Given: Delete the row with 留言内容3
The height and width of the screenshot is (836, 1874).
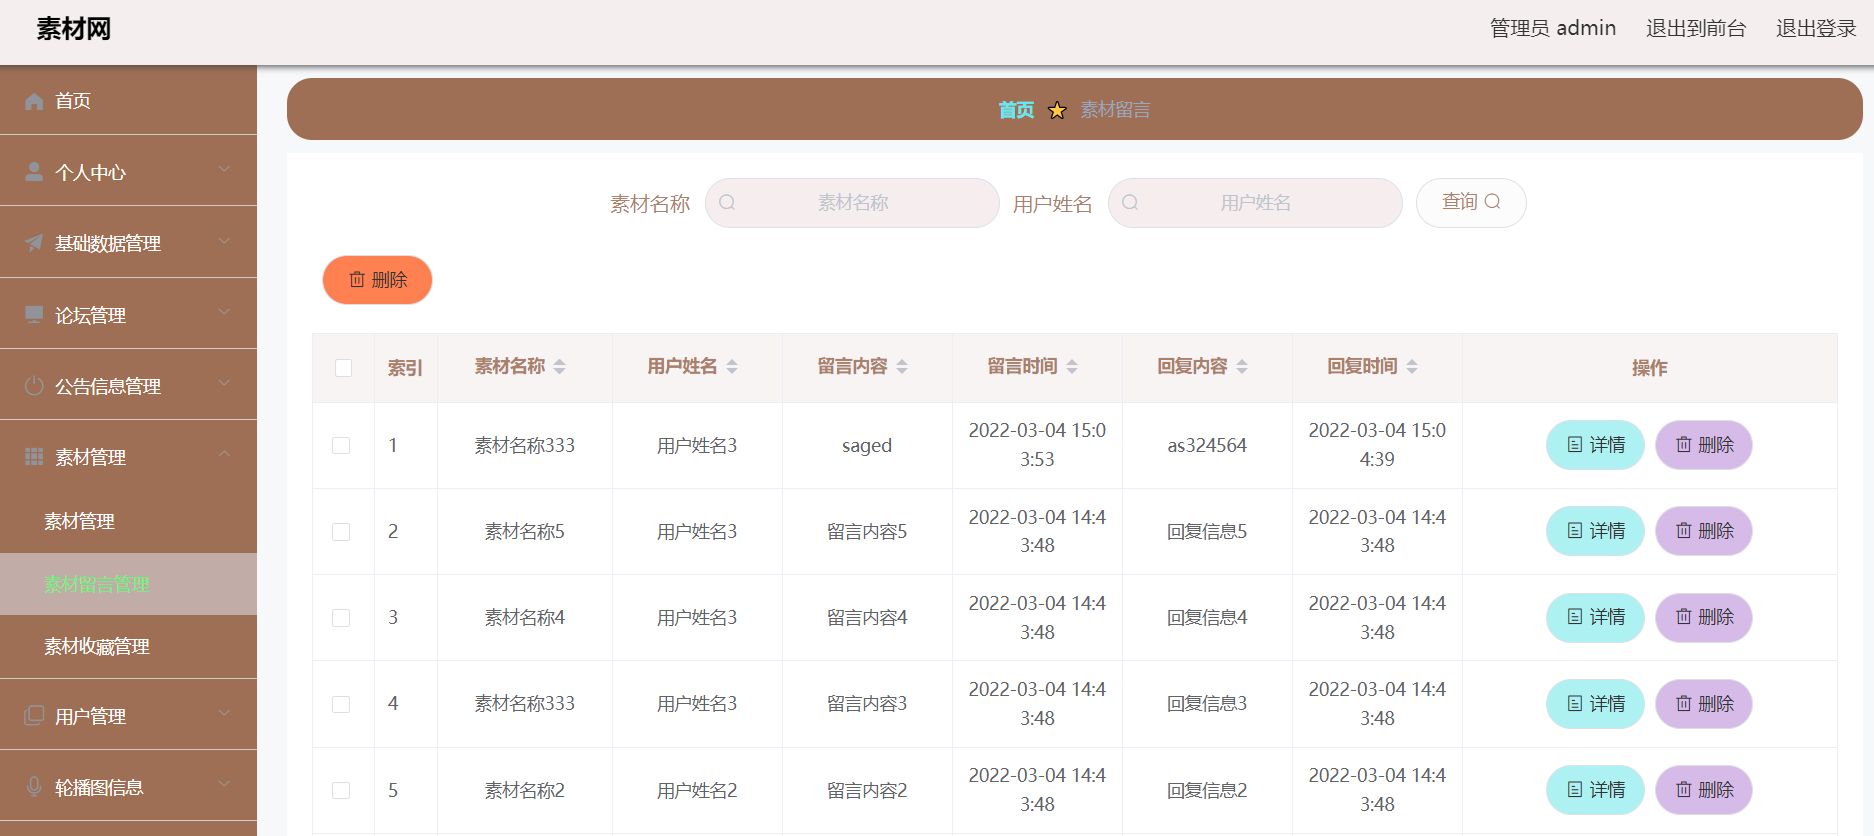Looking at the screenshot, I should 1704,704.
